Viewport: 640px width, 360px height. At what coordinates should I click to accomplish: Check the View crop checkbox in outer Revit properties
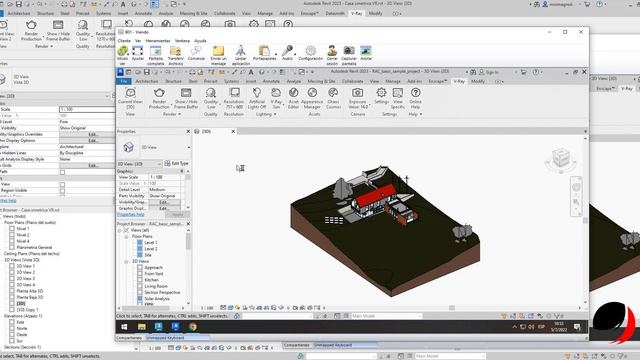click(62, 184)
